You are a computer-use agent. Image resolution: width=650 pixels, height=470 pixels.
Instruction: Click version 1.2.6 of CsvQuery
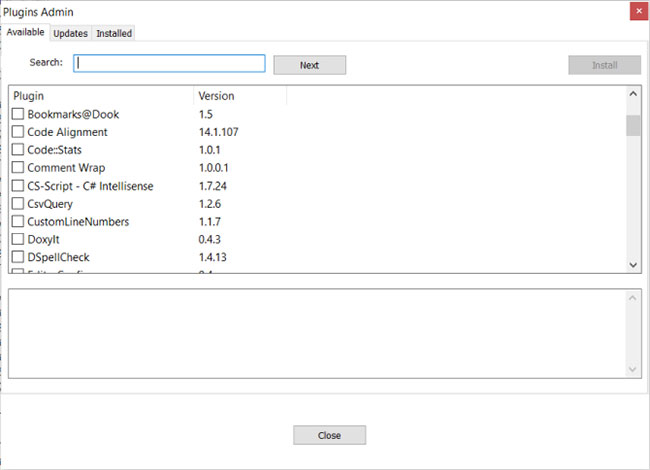210,204
